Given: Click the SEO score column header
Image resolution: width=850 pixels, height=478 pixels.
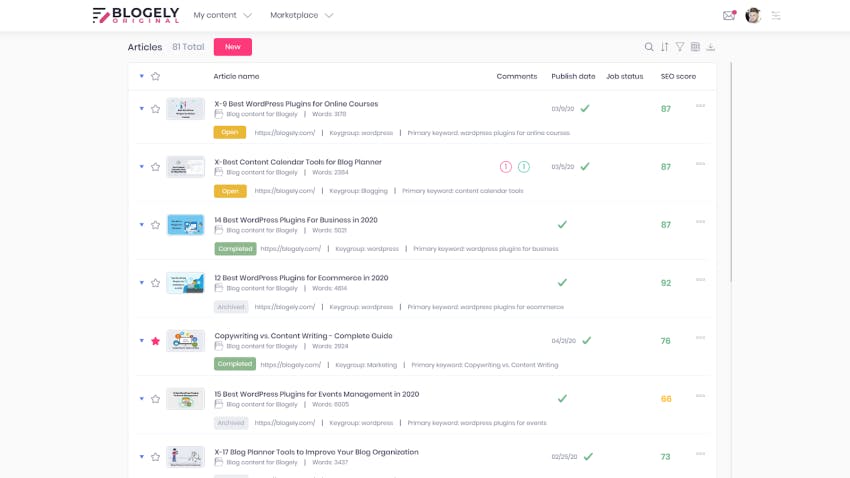Looking at the screenshot, I should point(678,76).
